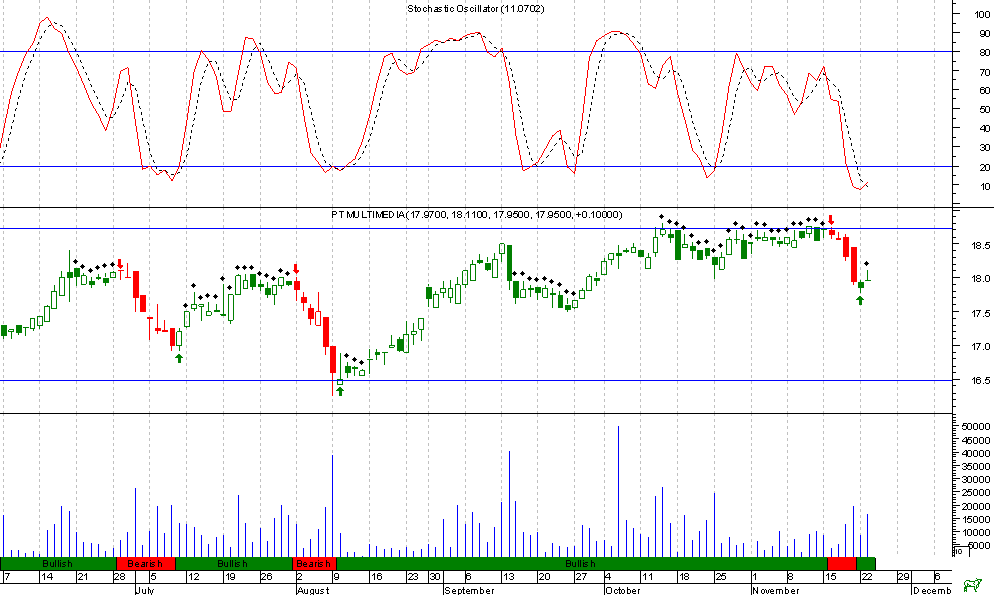Select the Bullish segment between July and August
The height and width of the screenshot is (595, 994).
pyautogui.click(x=233, y=563)
